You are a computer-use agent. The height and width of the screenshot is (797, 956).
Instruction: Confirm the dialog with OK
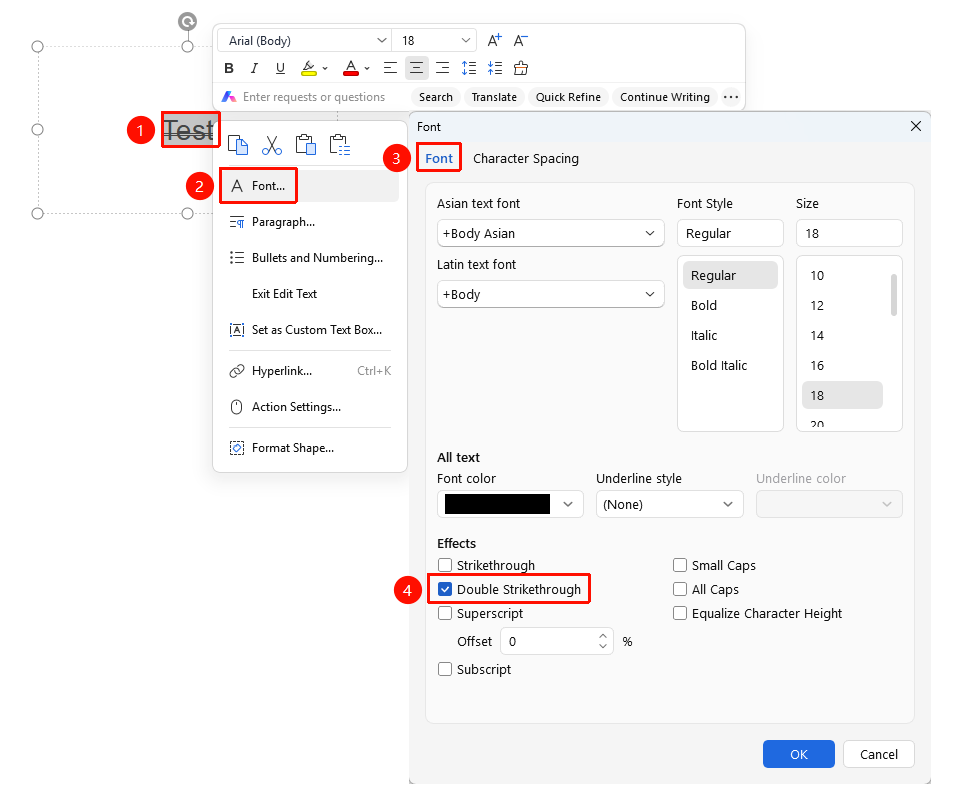[799, 754]
